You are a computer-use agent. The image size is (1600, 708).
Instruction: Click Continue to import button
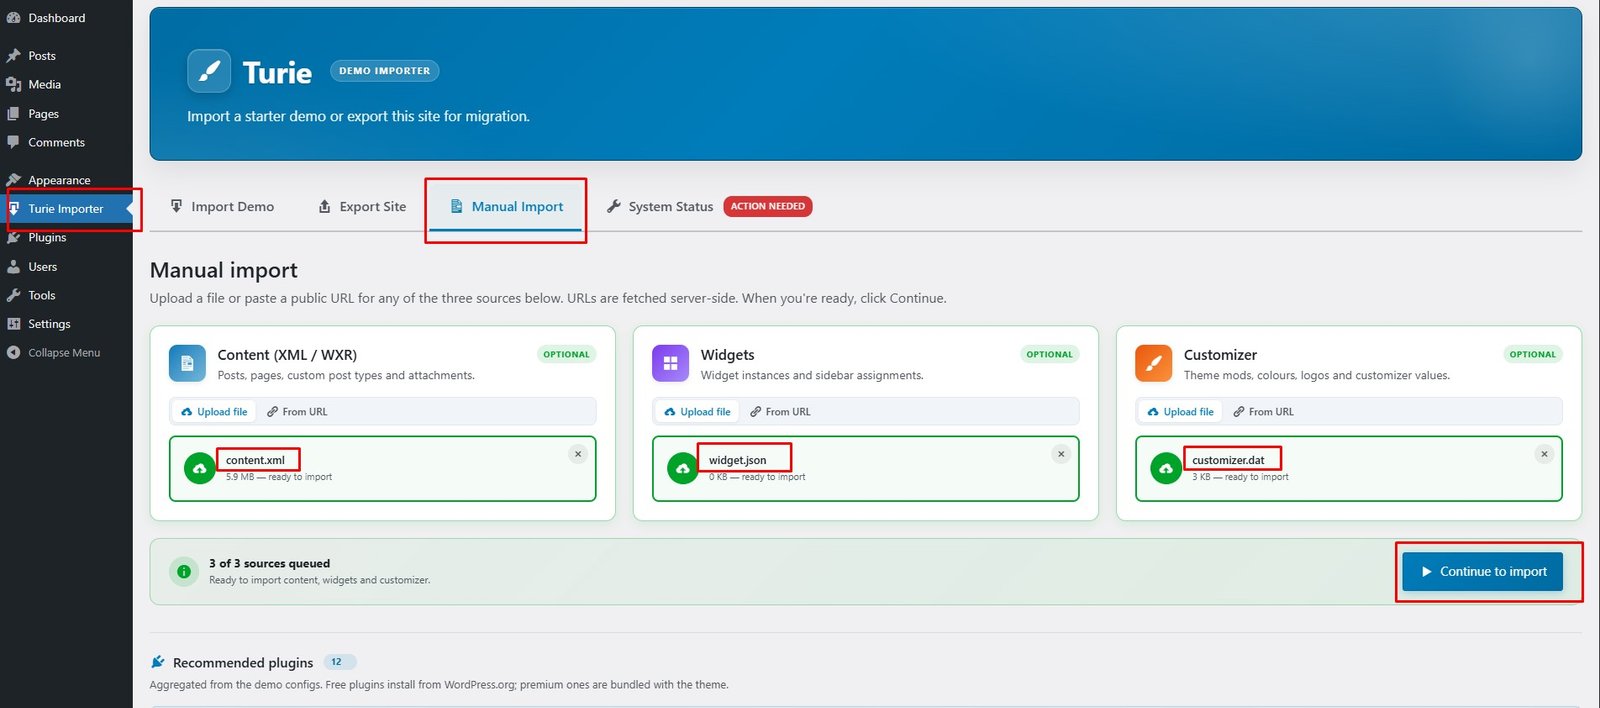click(1482, 572)
